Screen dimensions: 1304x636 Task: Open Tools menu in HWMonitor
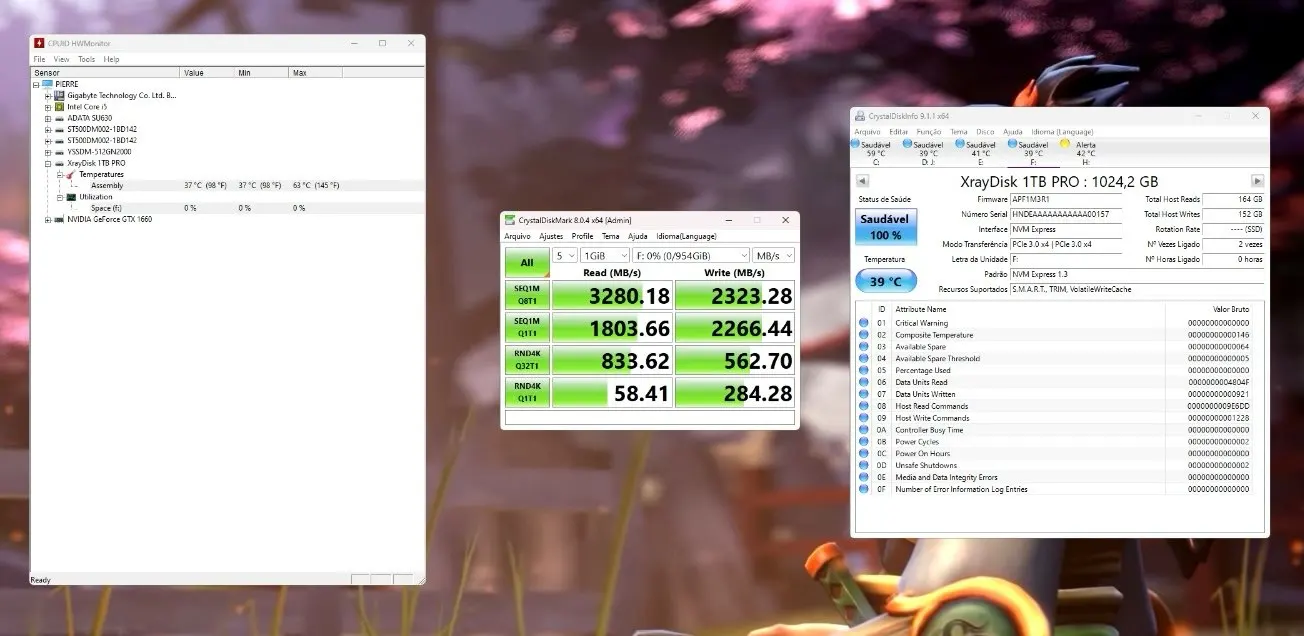coord(87,59)
